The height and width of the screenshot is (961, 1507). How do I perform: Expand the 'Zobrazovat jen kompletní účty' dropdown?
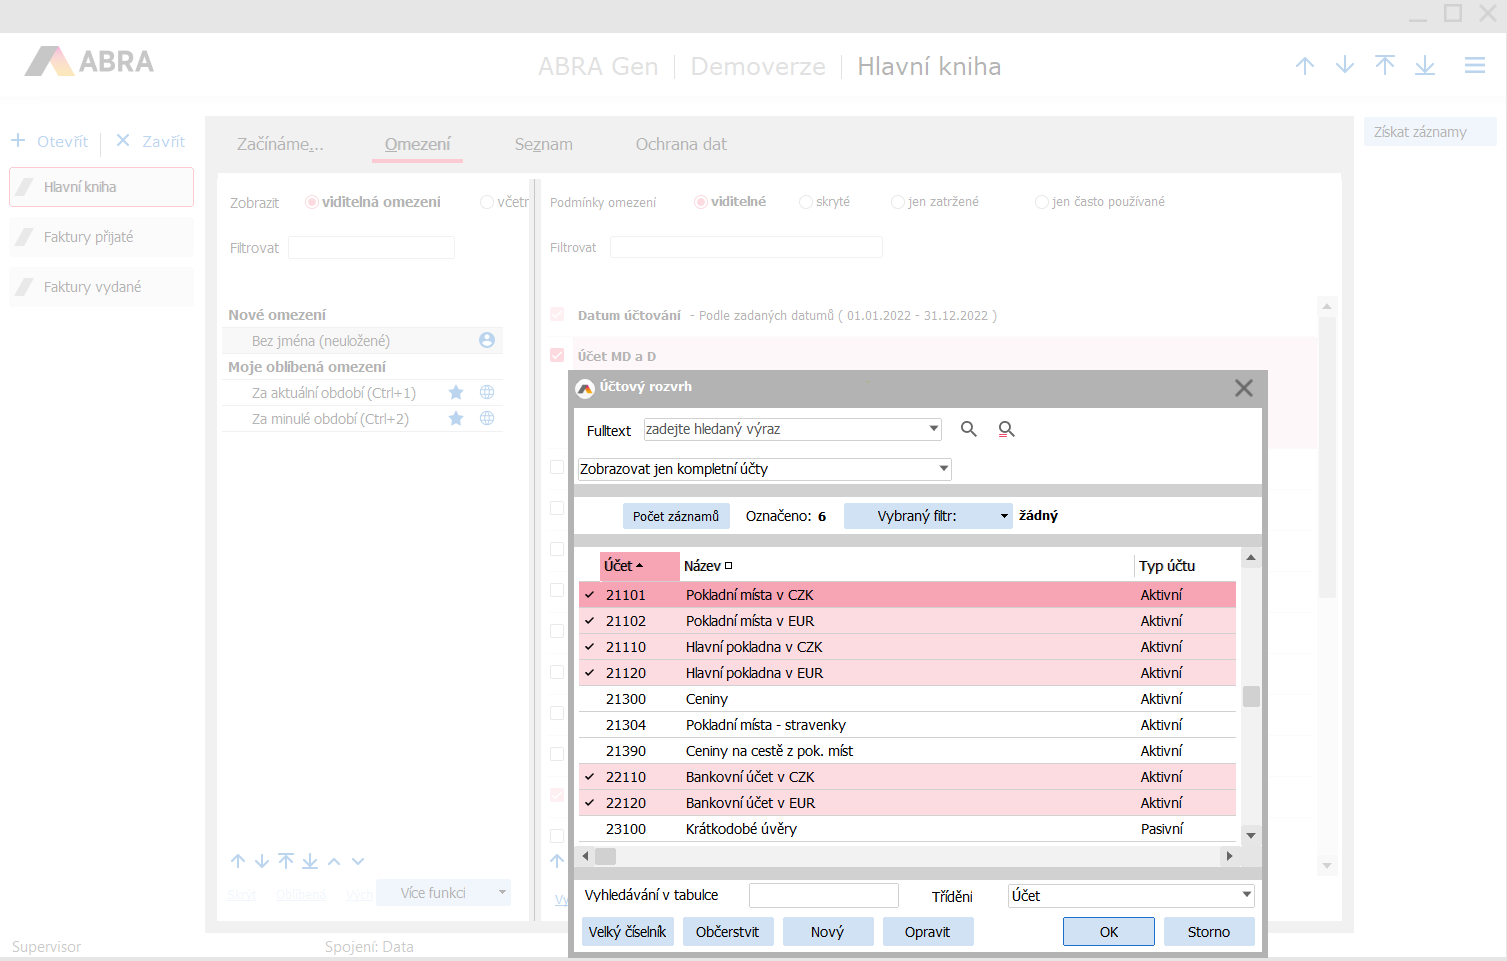(943, 469)
